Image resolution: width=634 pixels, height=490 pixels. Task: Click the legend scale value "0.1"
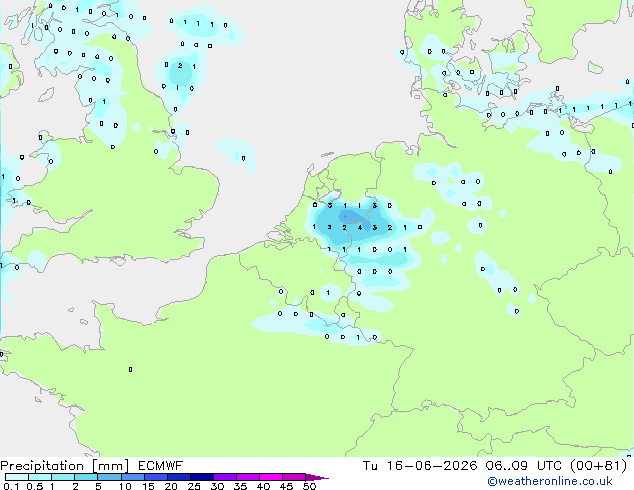(x=11, y=486)
